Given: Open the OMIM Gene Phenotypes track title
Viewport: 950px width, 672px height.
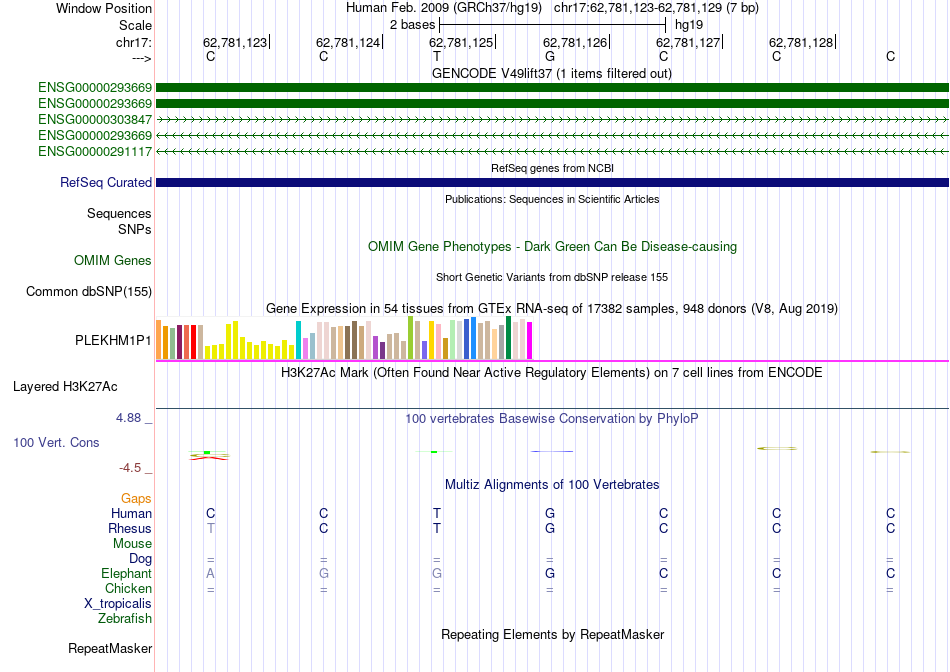Looking at the screenshot, I should tap(552, 247).
